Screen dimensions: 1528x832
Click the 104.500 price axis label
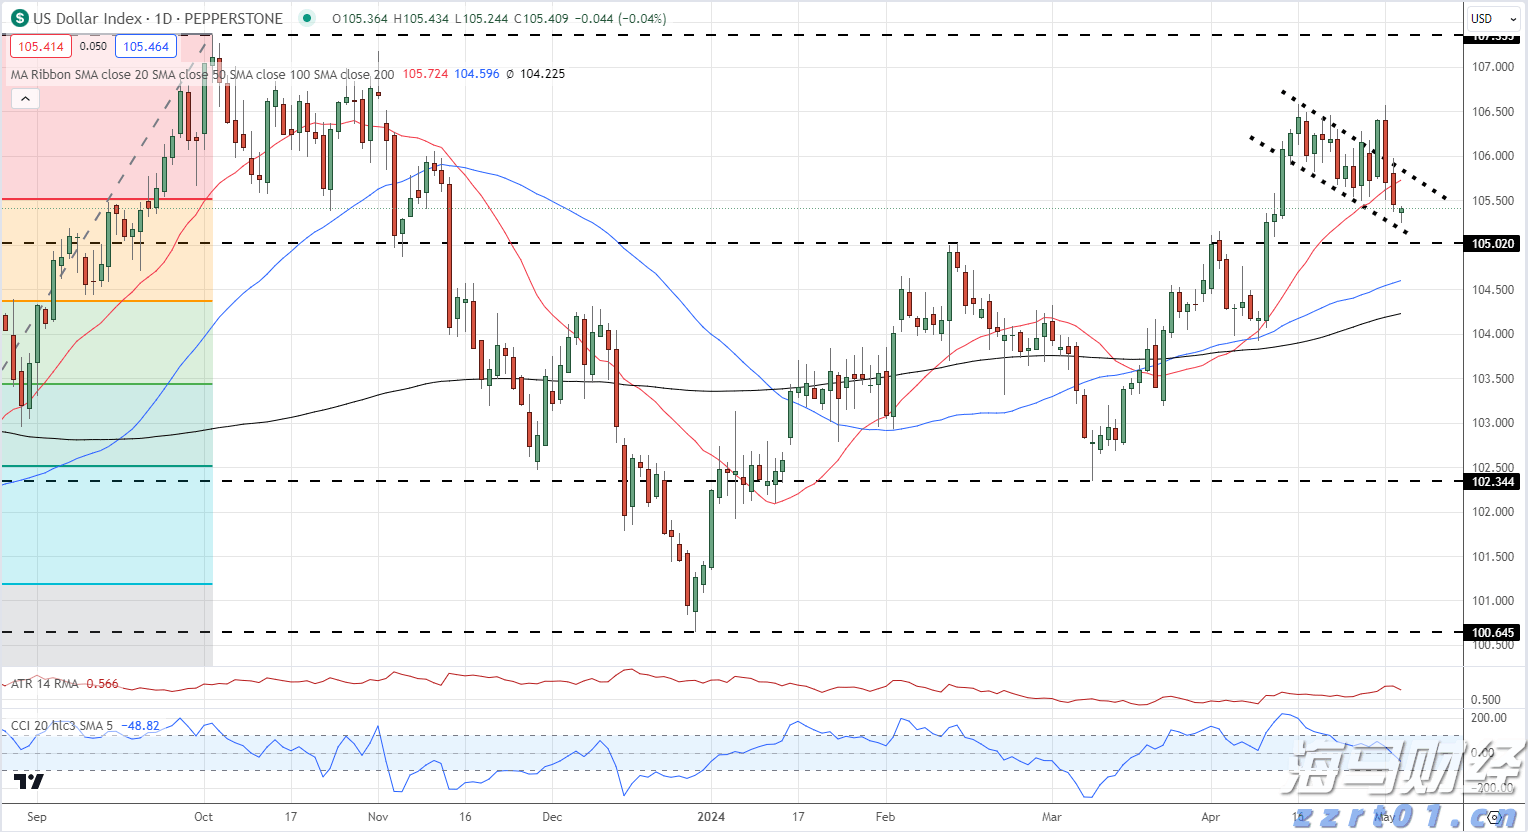tap(1493, 290)
